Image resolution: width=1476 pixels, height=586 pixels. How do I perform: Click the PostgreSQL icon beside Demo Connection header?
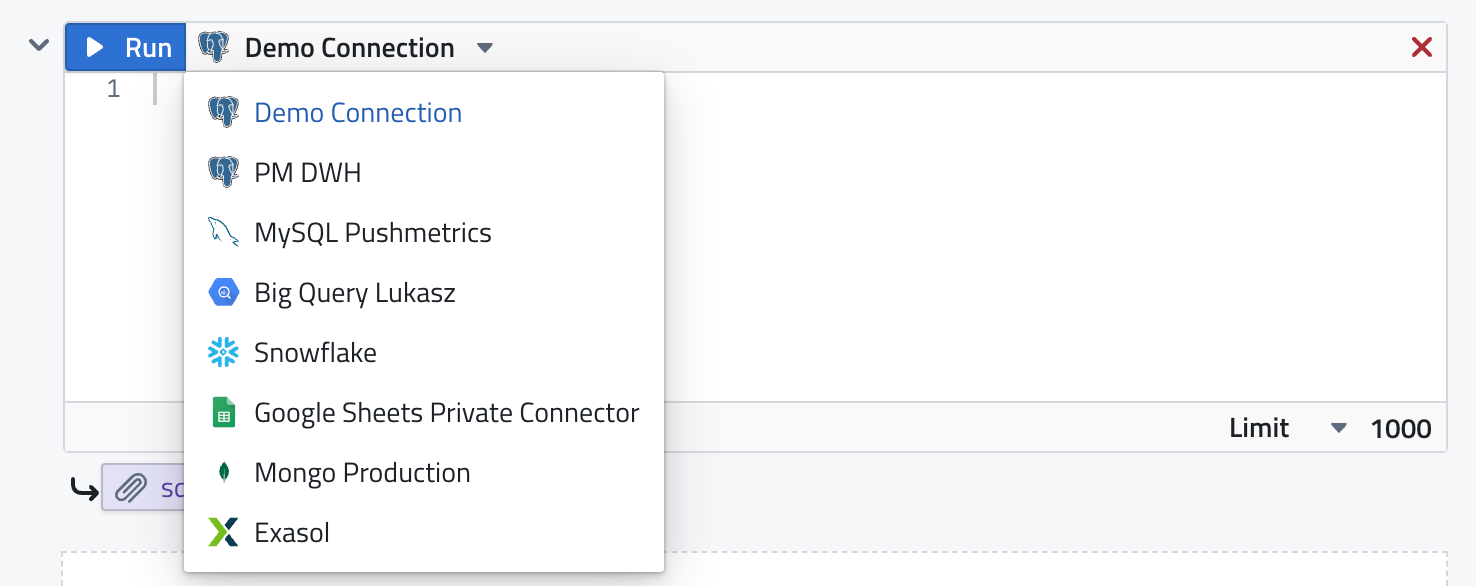214,47
